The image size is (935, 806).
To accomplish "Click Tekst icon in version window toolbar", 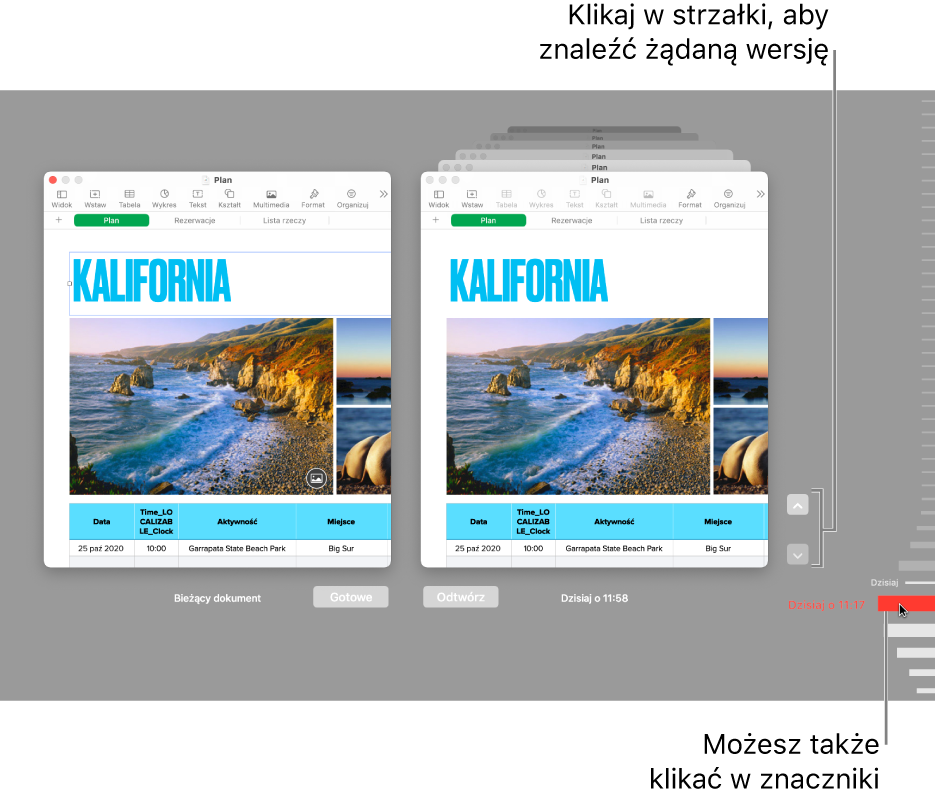I will 574,199.
